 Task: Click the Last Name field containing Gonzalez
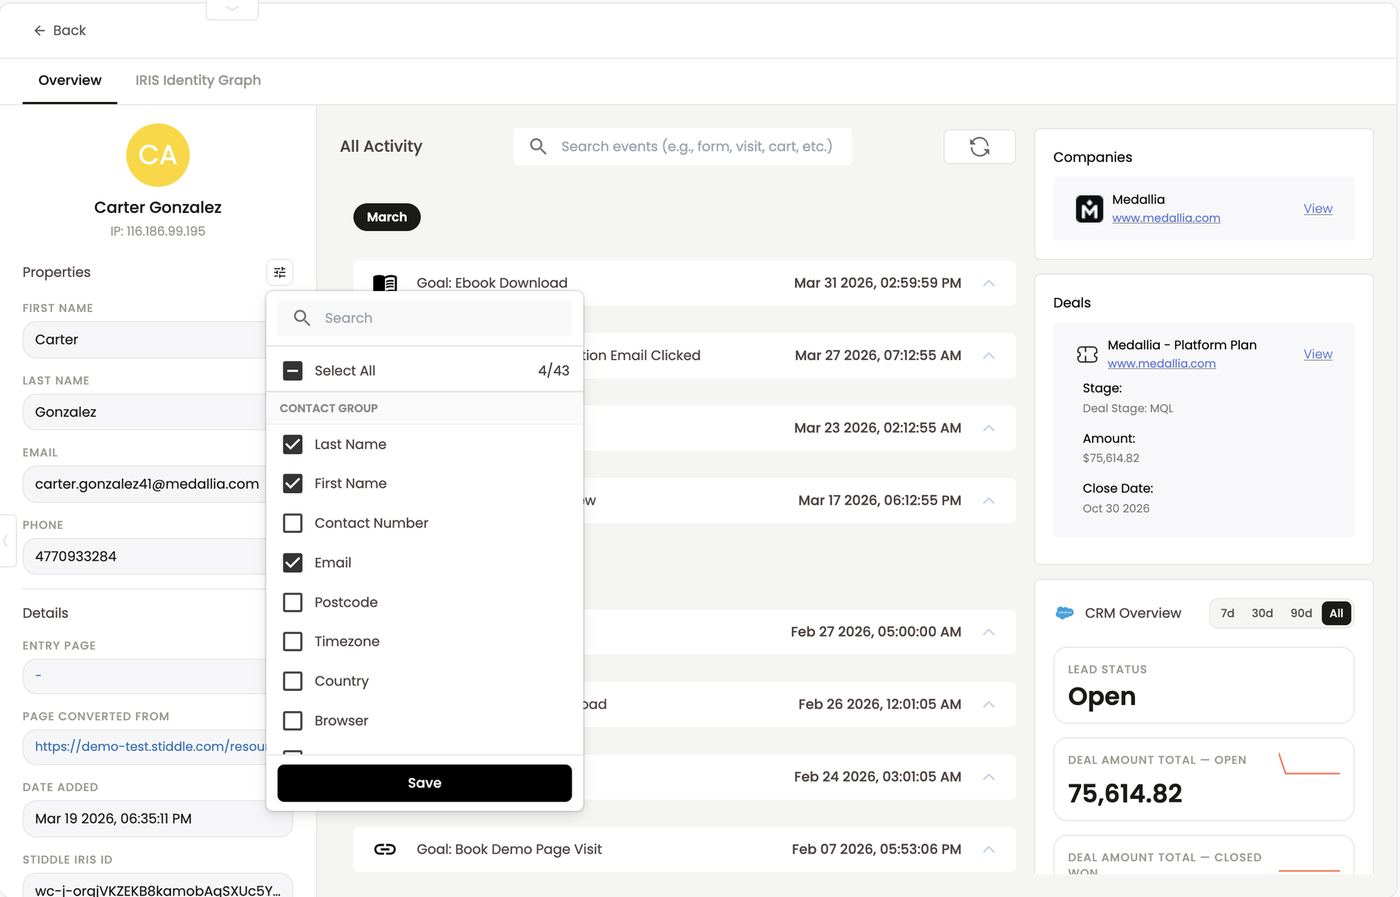[x=144, y=412]
